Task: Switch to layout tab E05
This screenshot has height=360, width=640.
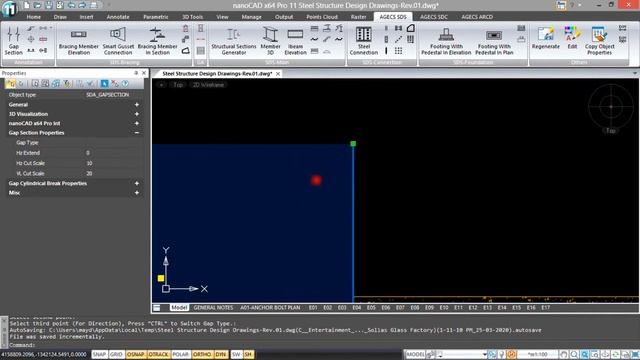Action: click(x=371, y=308)
